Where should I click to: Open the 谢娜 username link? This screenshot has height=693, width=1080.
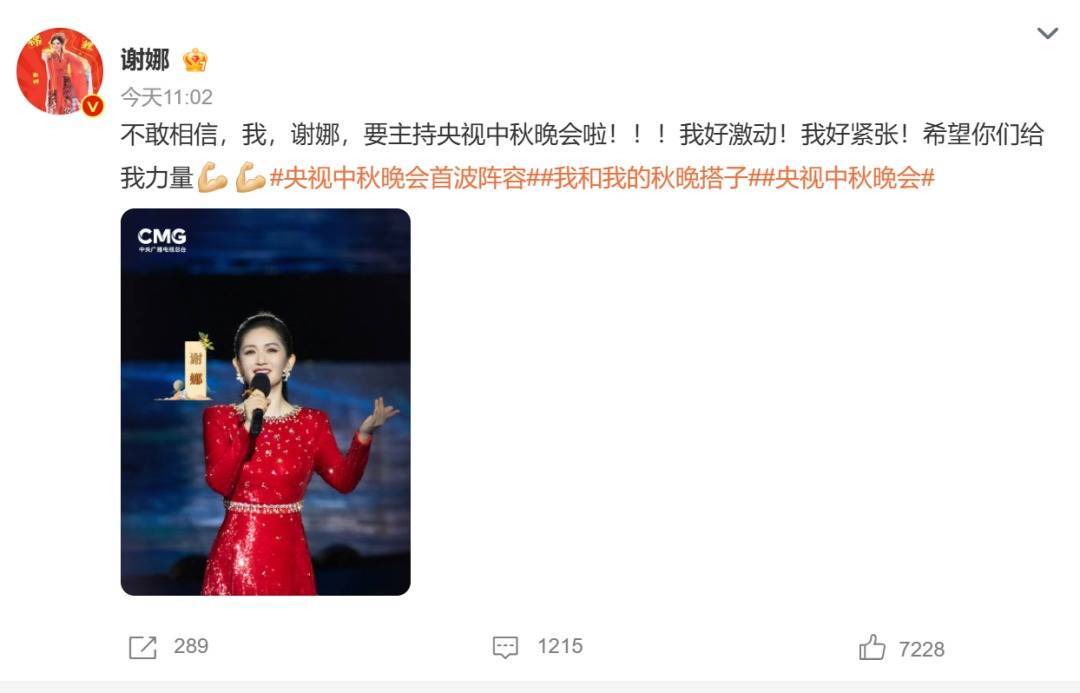[145, 60]
